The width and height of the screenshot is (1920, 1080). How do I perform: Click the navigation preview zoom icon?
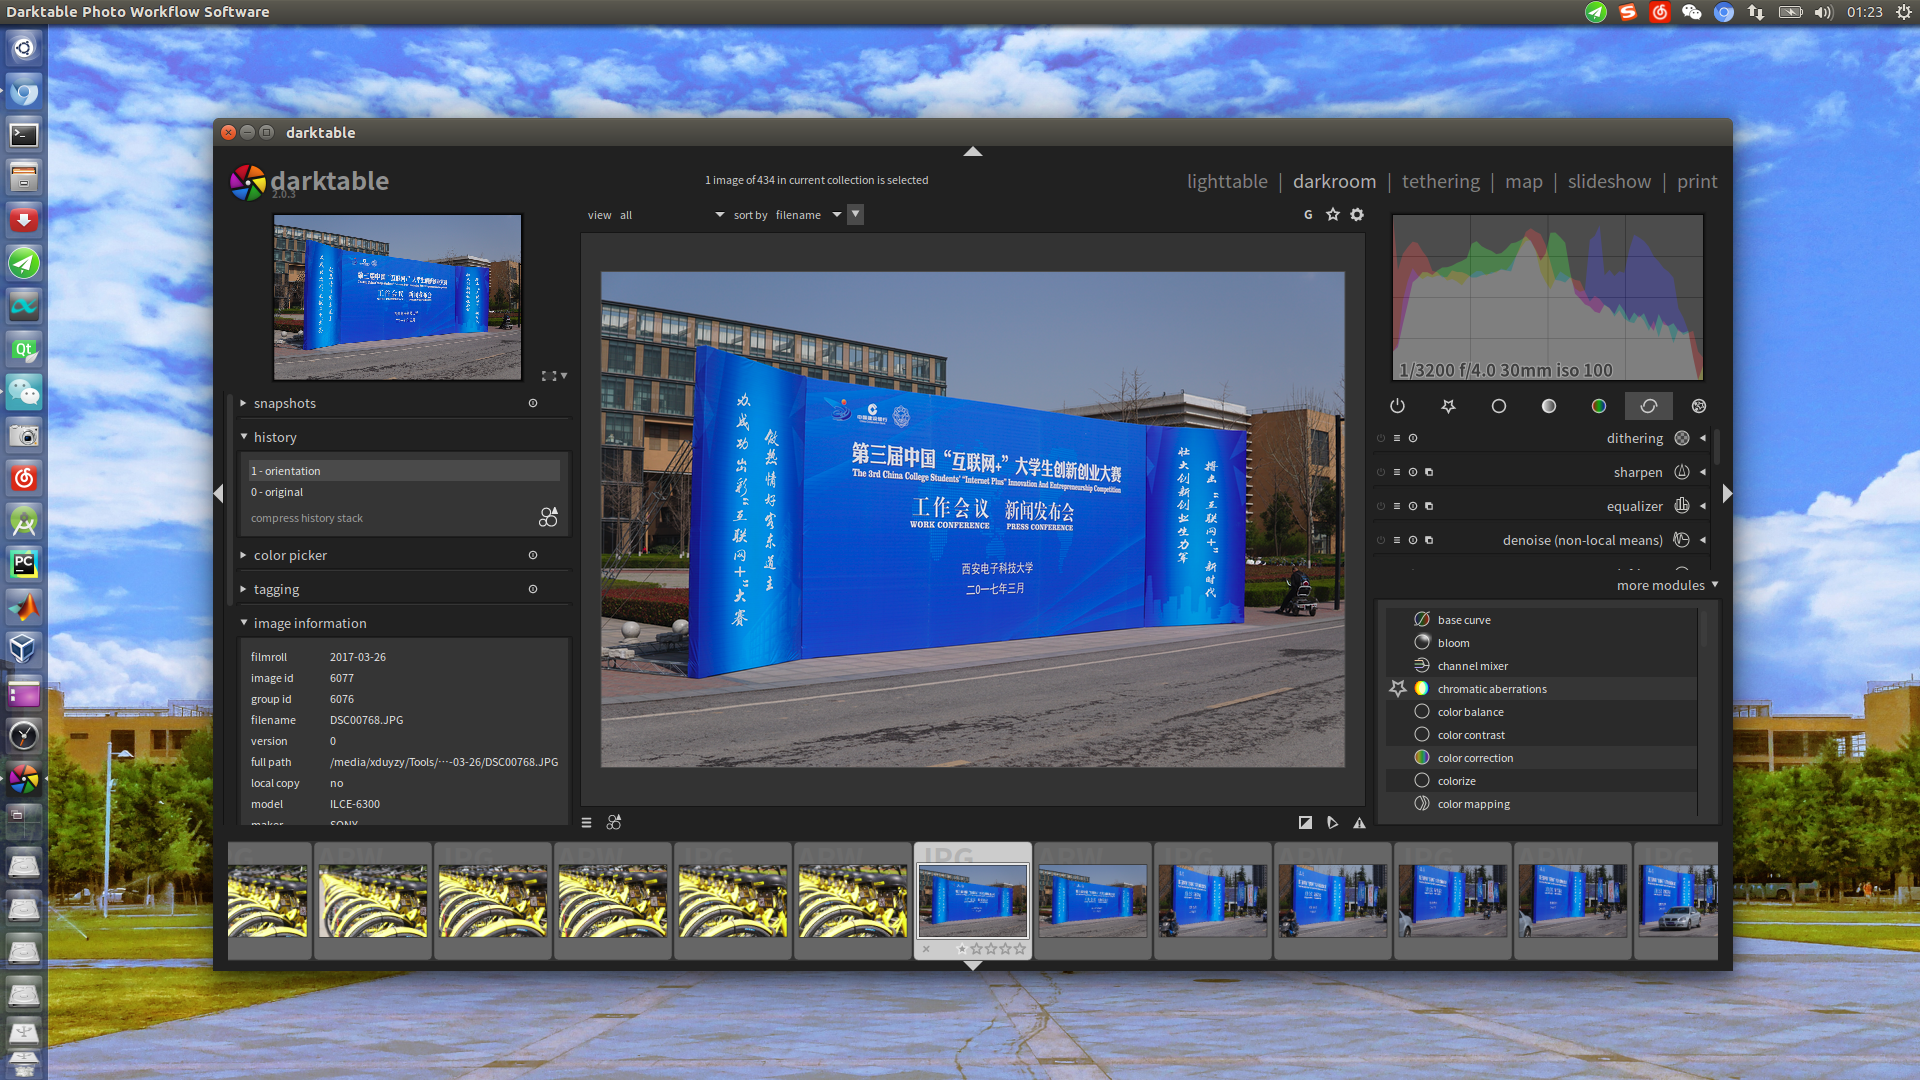(554, 376)
